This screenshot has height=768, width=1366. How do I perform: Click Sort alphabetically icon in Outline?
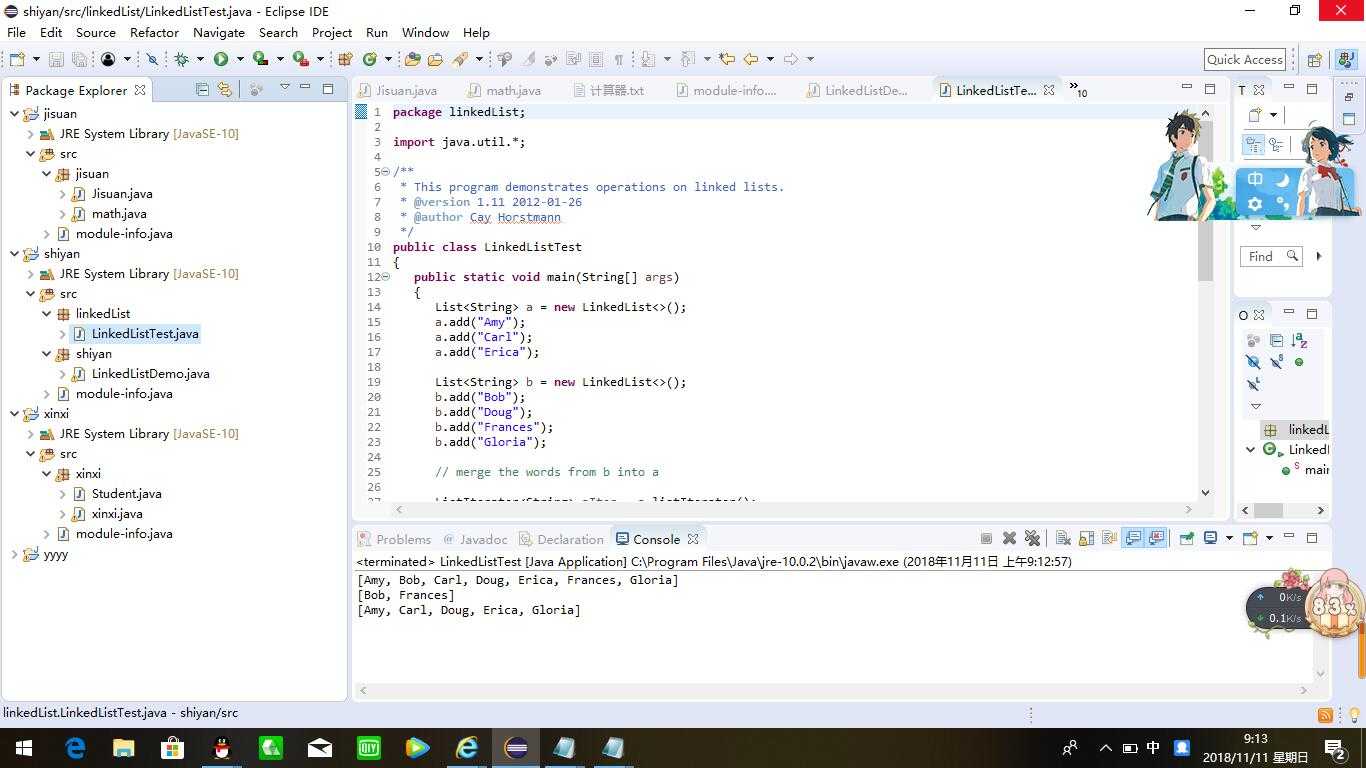point(1299,341)
